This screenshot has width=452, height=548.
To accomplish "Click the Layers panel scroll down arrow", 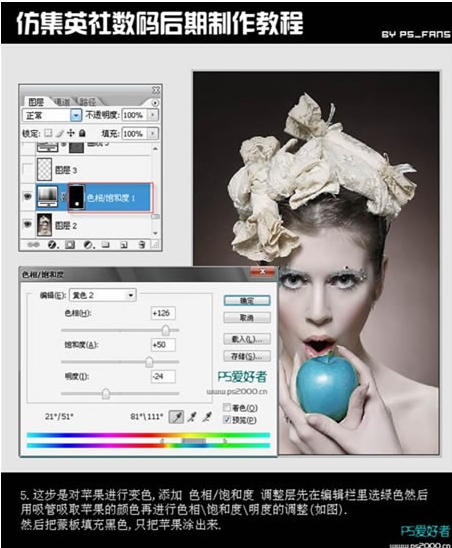I will point(155,233).
